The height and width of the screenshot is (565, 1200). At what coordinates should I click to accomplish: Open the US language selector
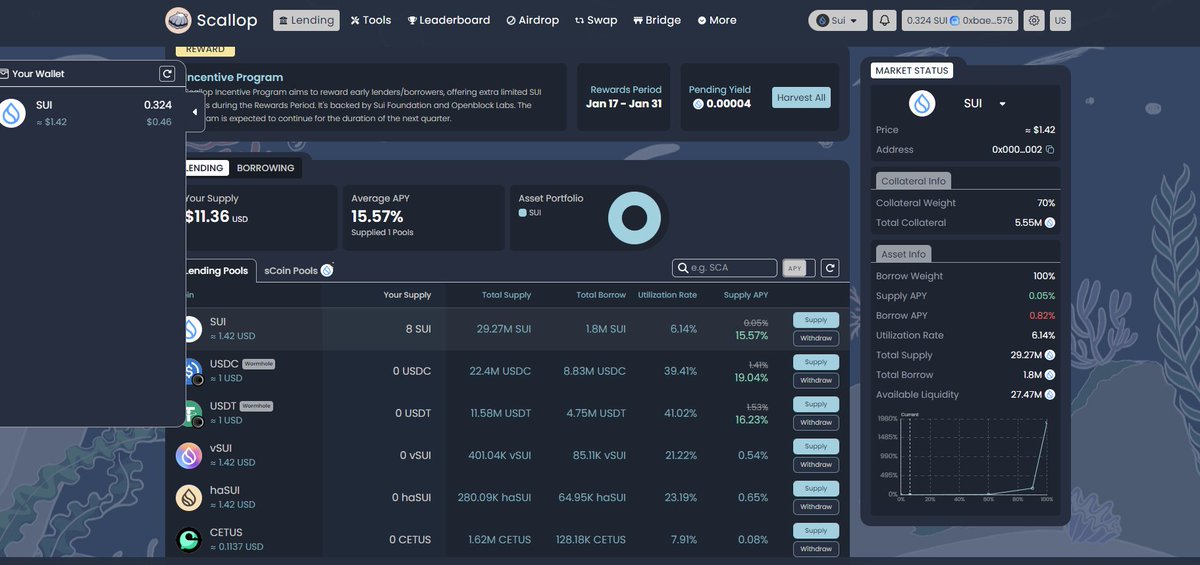[1060, 20]
